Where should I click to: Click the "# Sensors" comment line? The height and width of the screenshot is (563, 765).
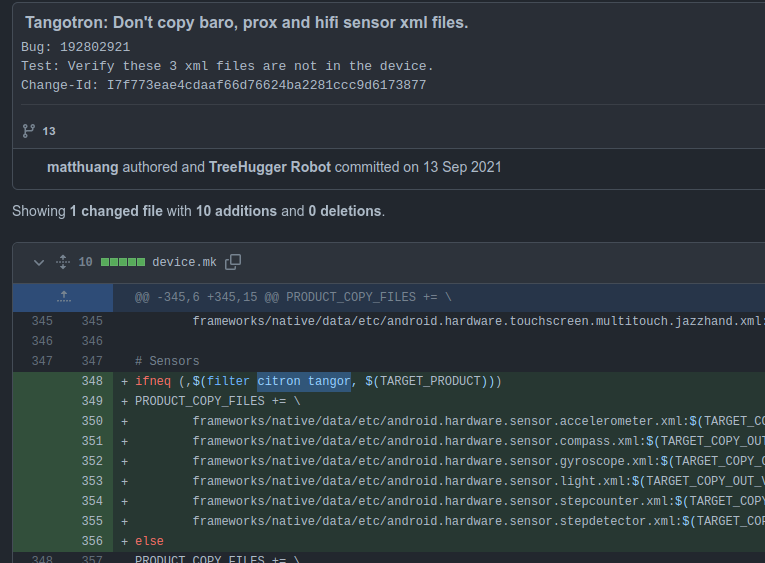click(167, 361)
